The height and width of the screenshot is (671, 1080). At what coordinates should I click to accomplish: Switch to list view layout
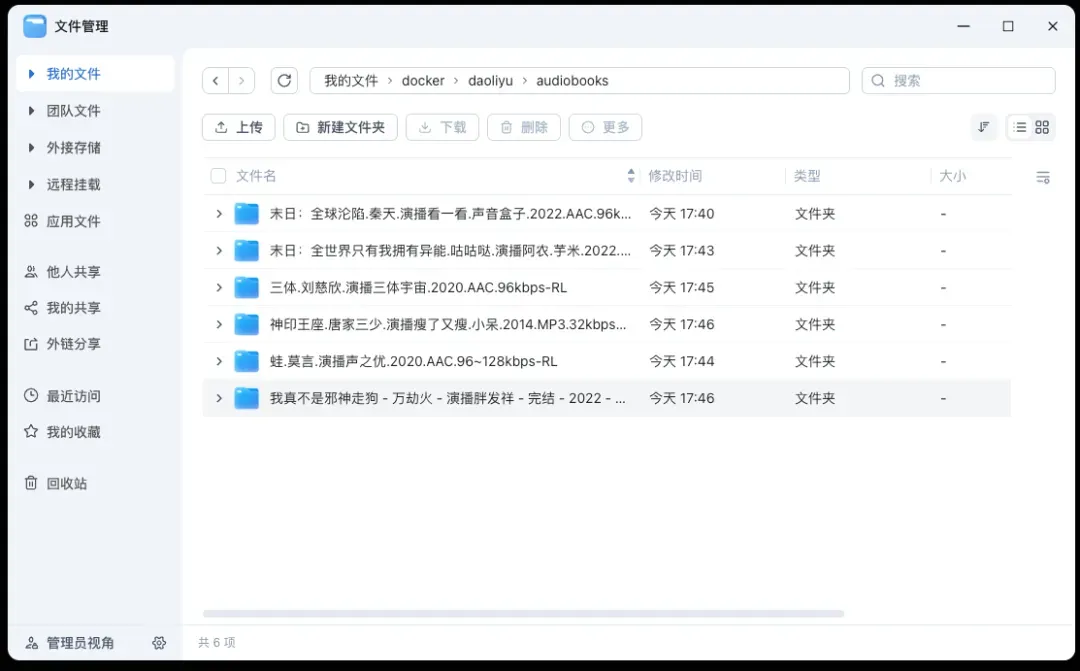1019,127
